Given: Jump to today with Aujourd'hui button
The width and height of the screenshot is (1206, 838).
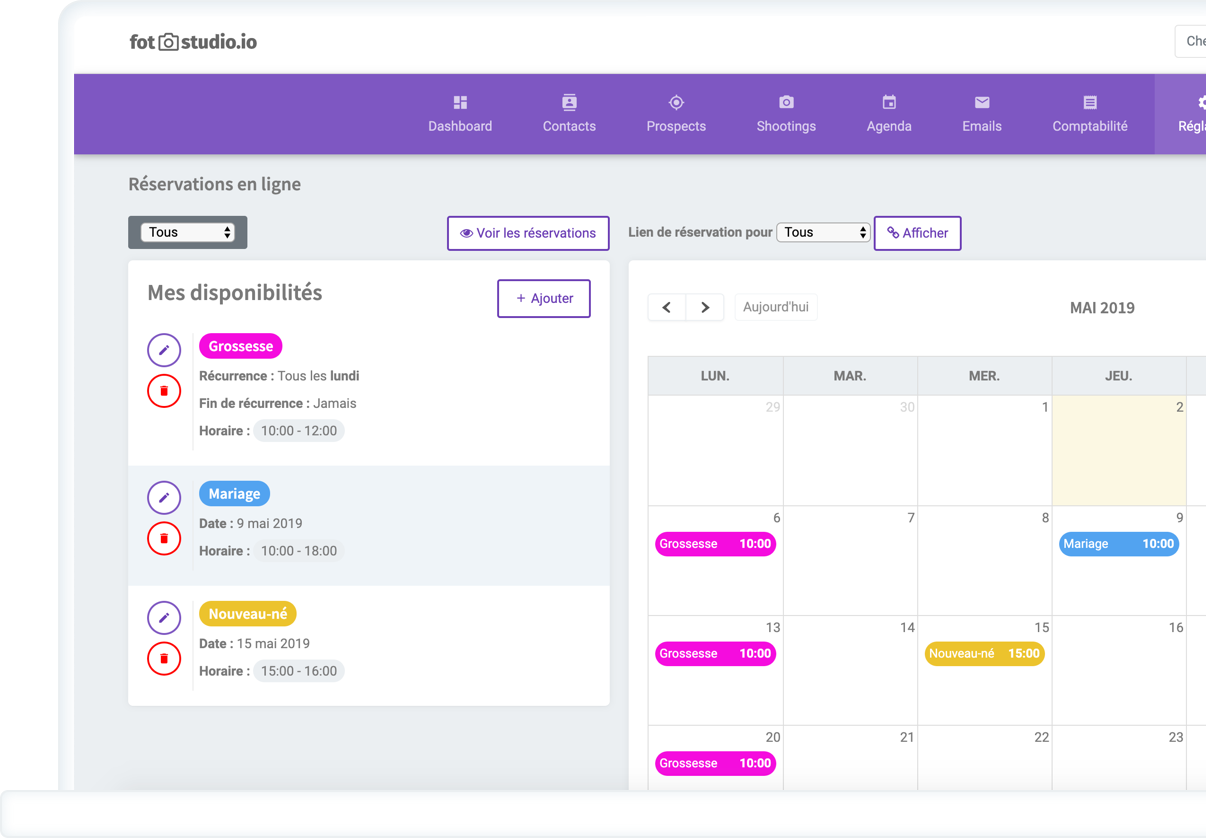Looking at the screenshot, I should point(776,307).
